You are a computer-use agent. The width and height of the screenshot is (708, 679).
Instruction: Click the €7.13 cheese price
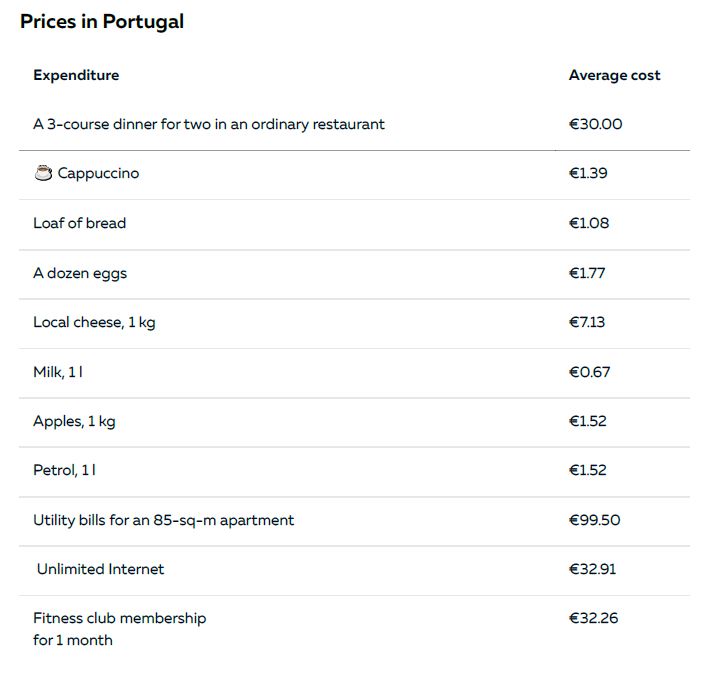tap(587, 322)
